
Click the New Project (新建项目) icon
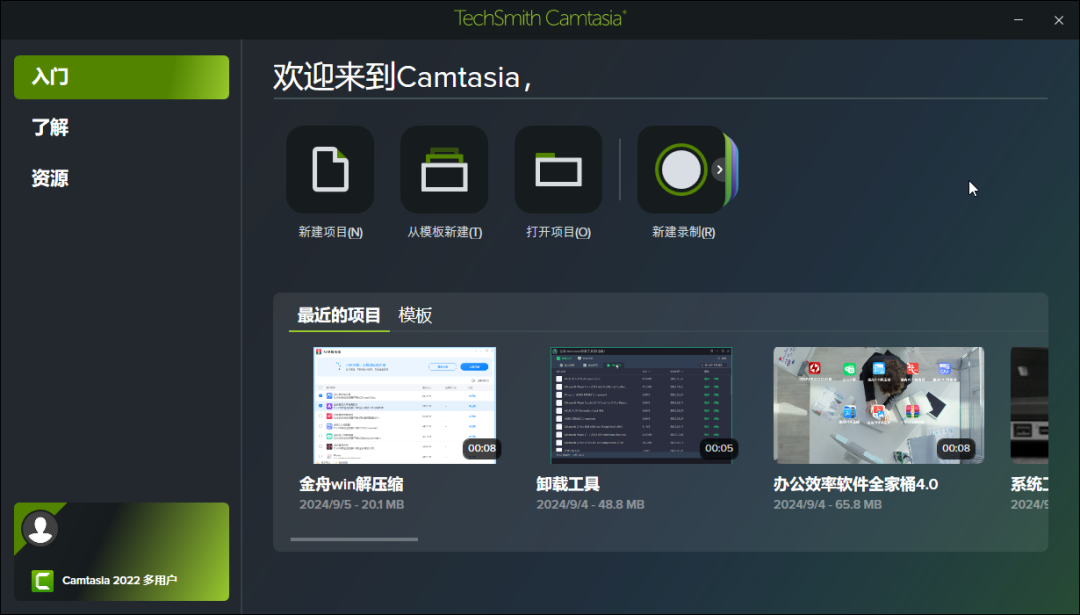330,169
